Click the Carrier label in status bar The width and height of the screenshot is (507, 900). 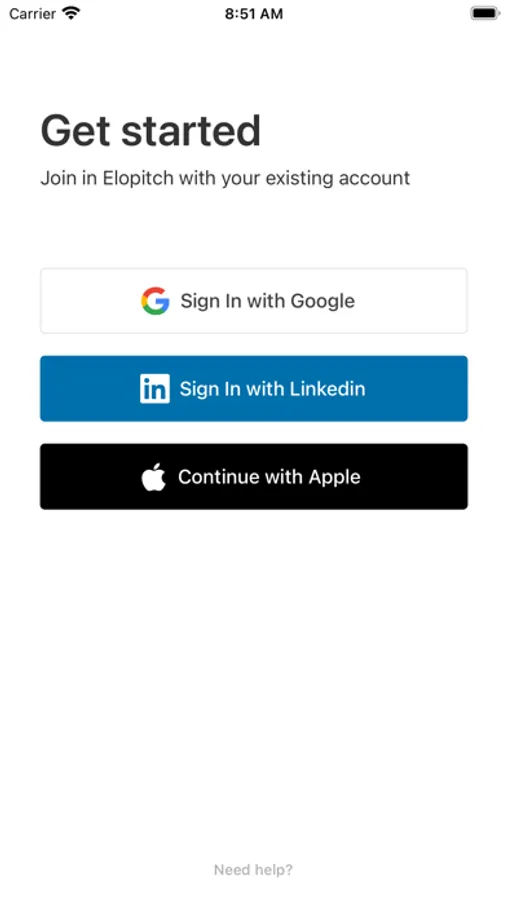[x=32, y=14]
